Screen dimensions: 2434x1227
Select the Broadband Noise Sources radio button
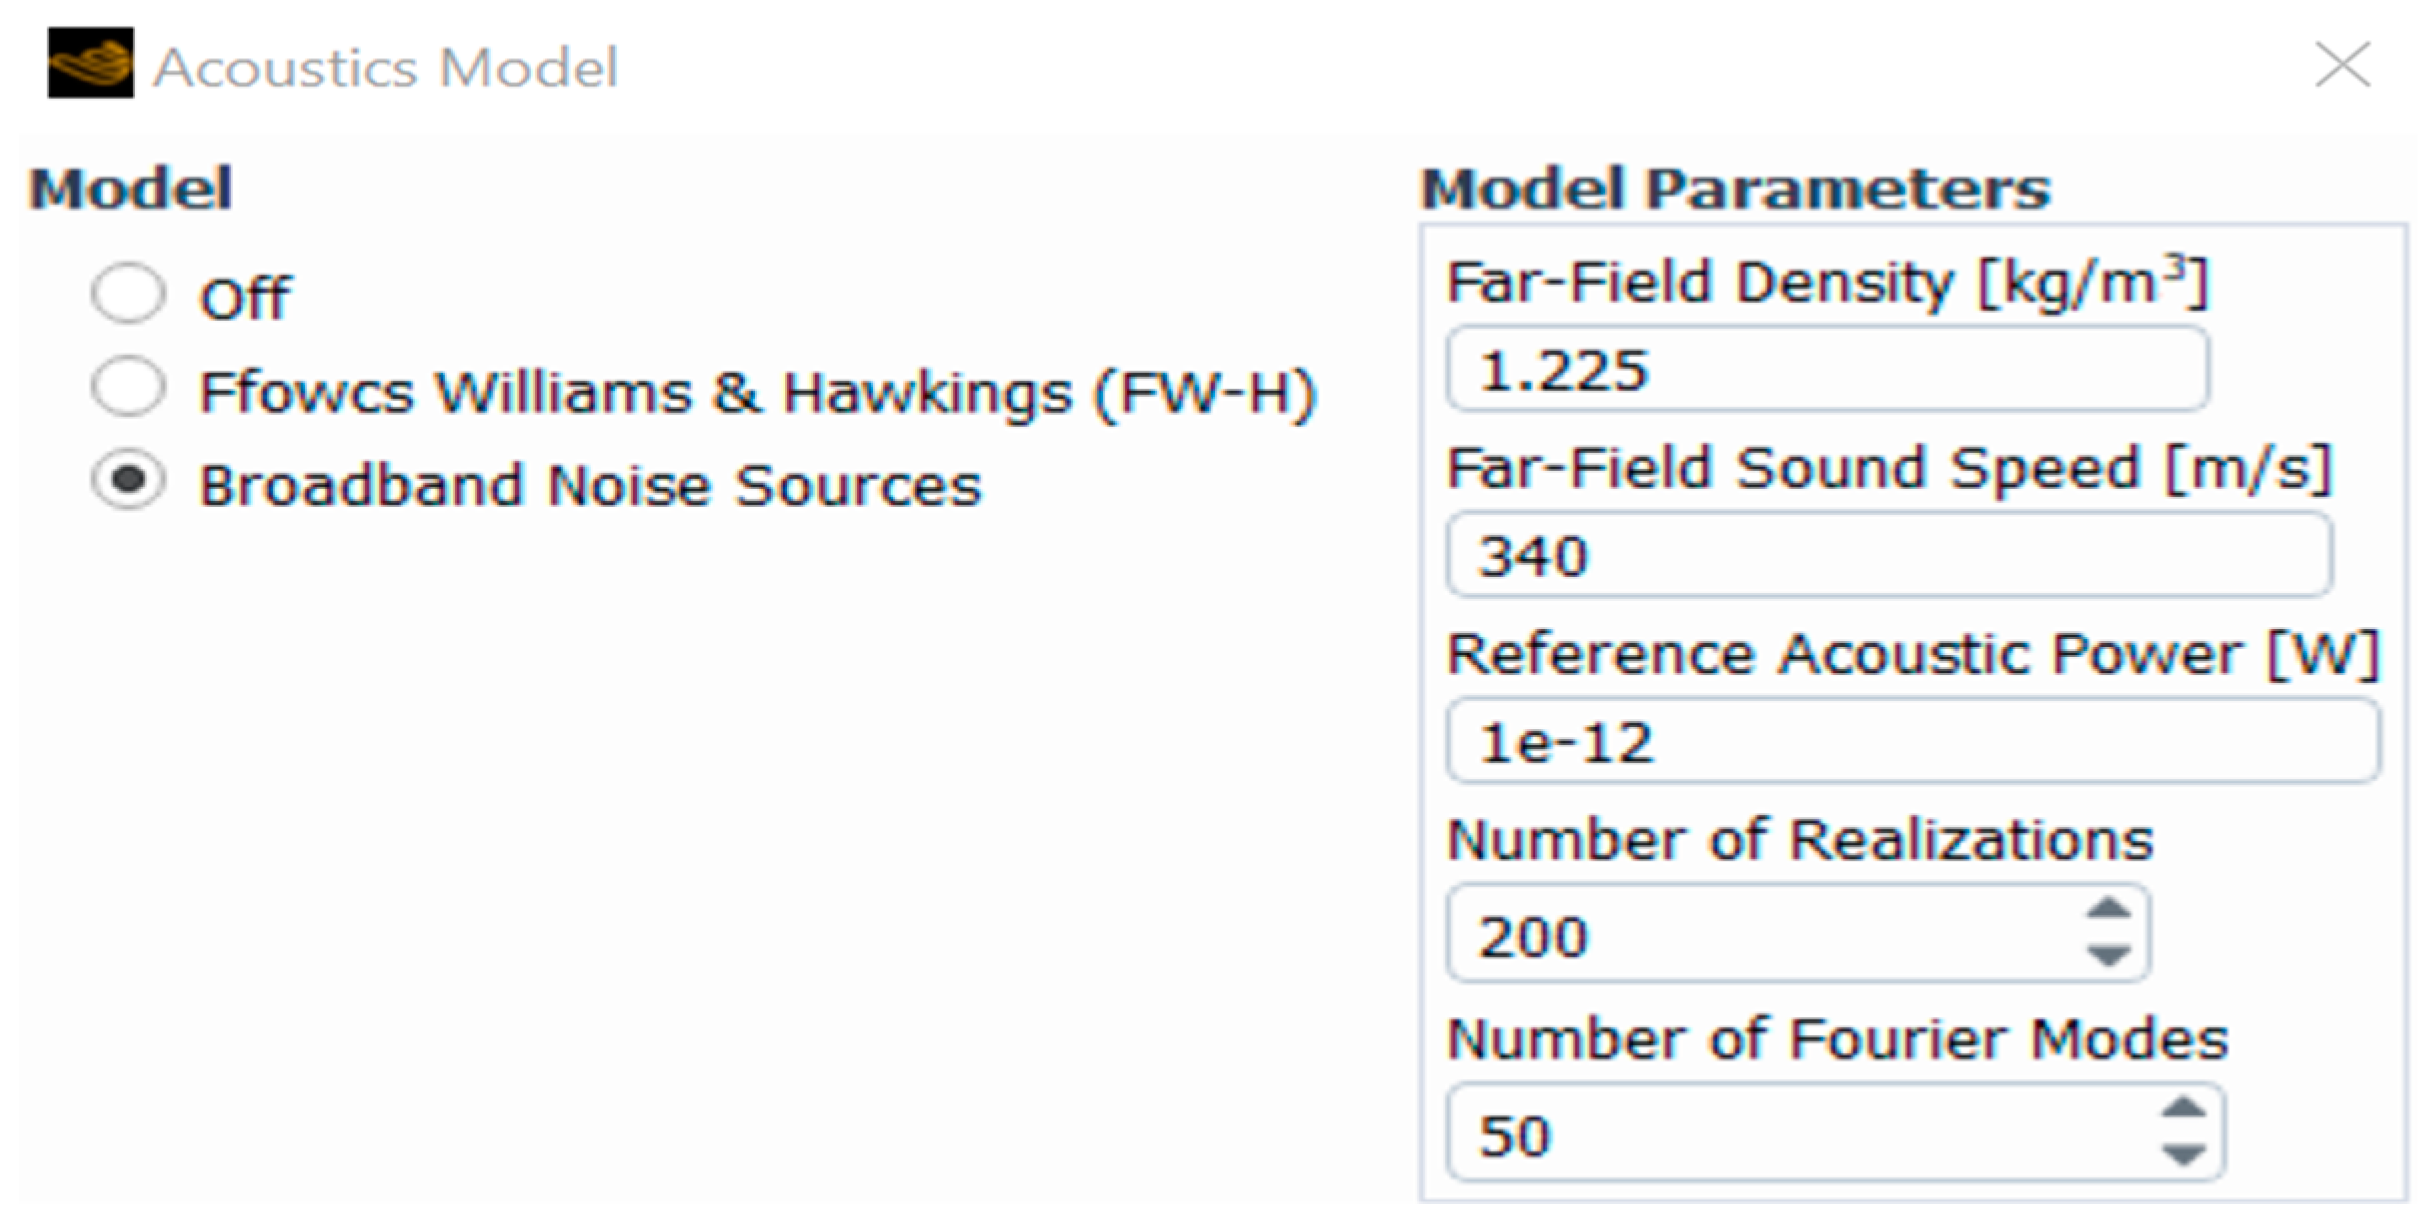(128, 481)
